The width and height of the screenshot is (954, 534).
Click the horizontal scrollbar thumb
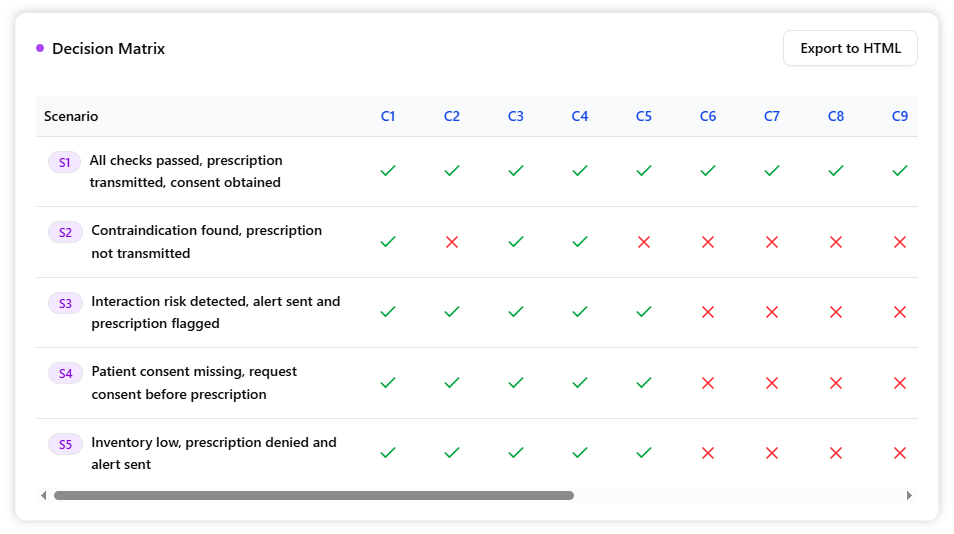tap(314, 495)
